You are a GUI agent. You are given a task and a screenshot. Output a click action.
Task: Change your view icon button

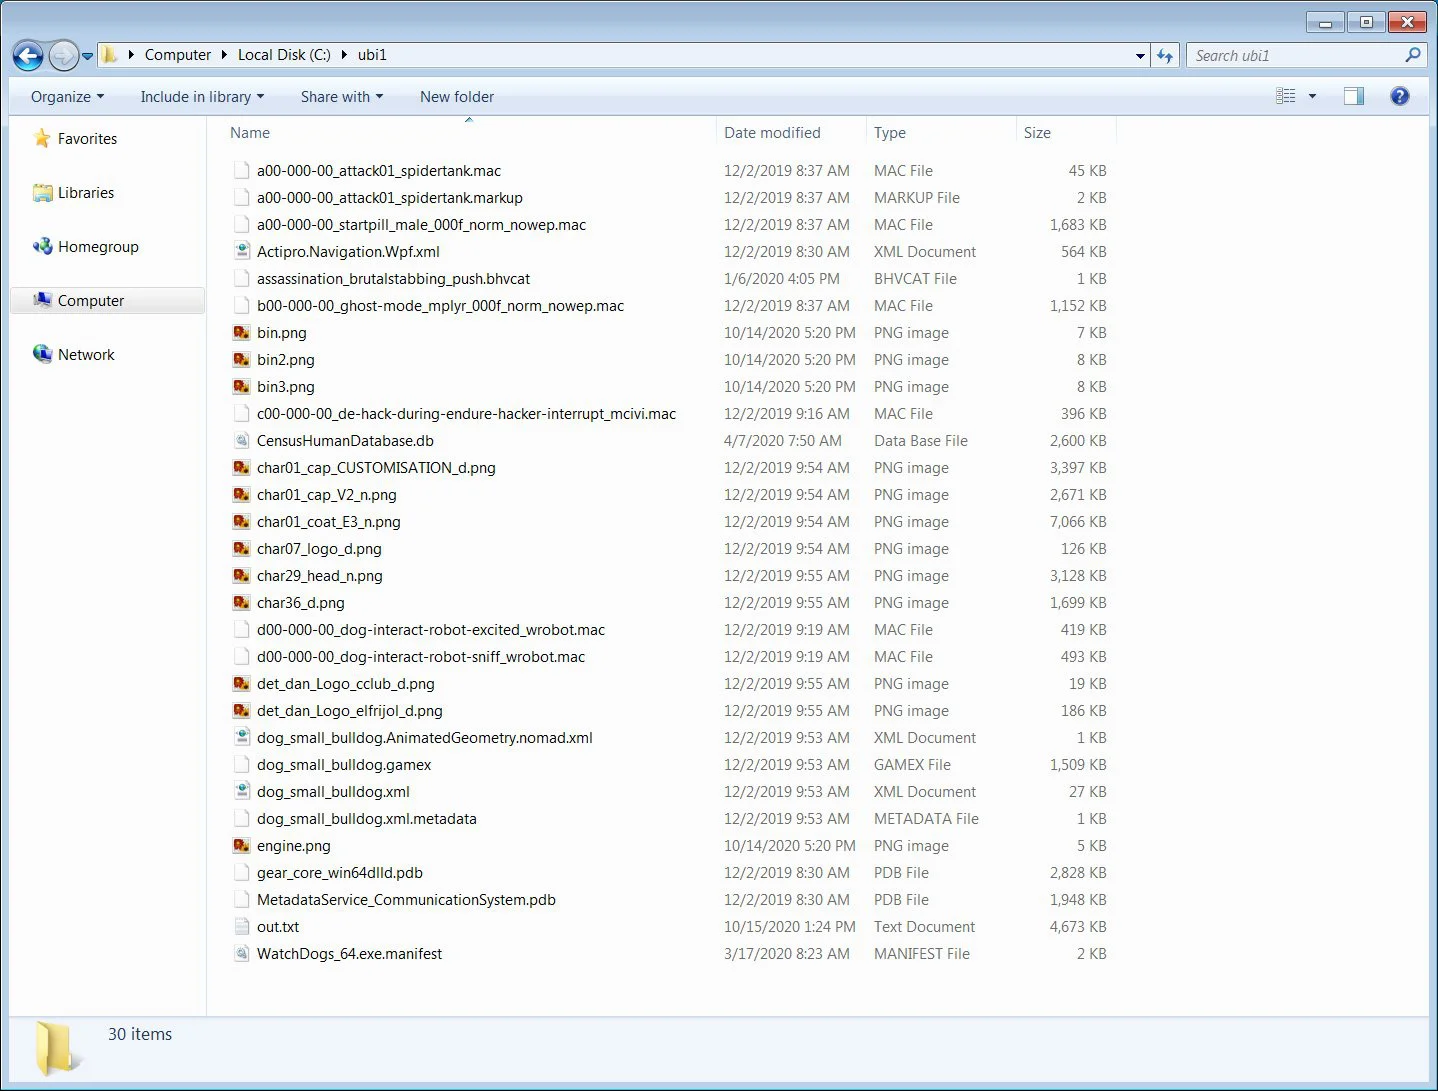click(x=1286, y=96)
